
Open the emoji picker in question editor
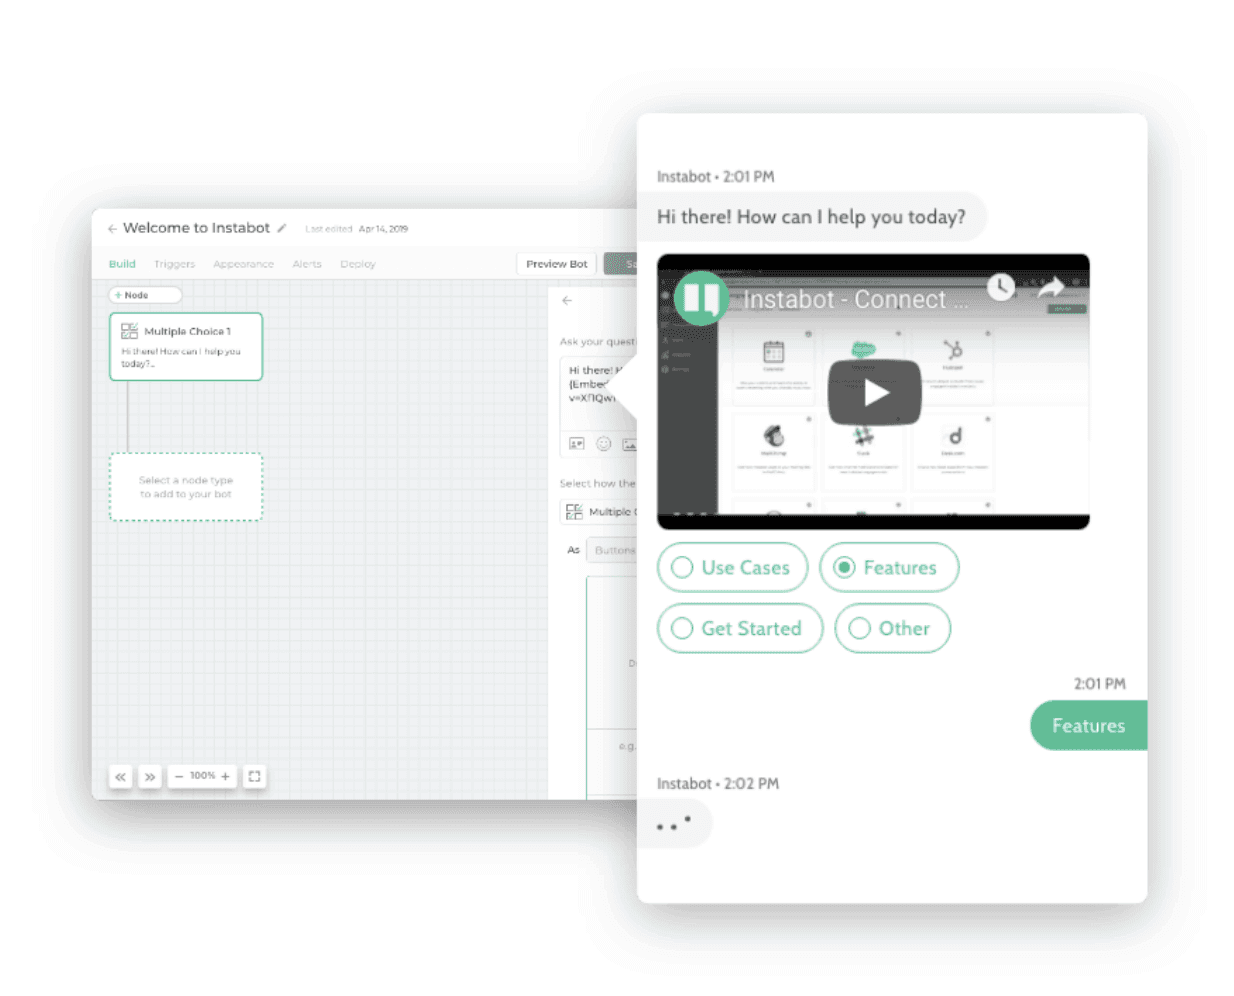click(604, 443)
